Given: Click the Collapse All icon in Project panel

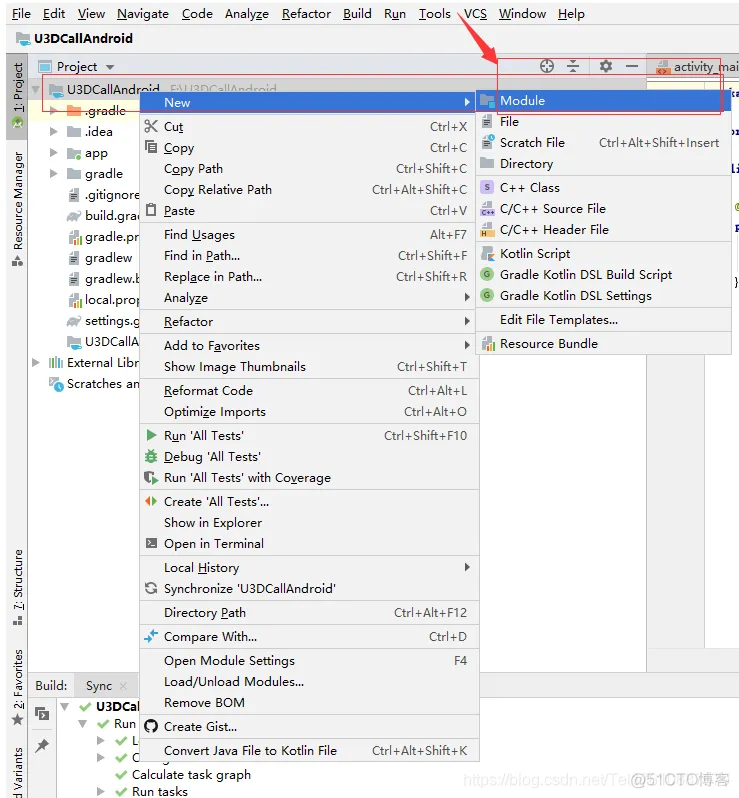Looking at the screenshot, I should [x=573, y=66].
